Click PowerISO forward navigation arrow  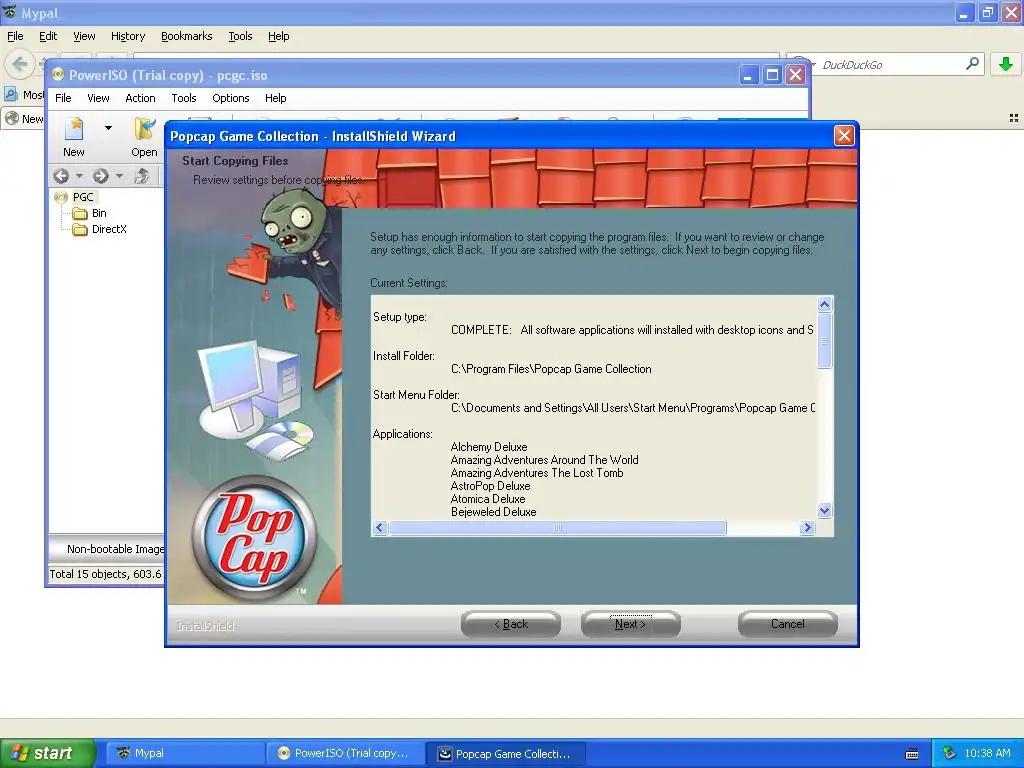pyautogui.click(x=101, y=176)
